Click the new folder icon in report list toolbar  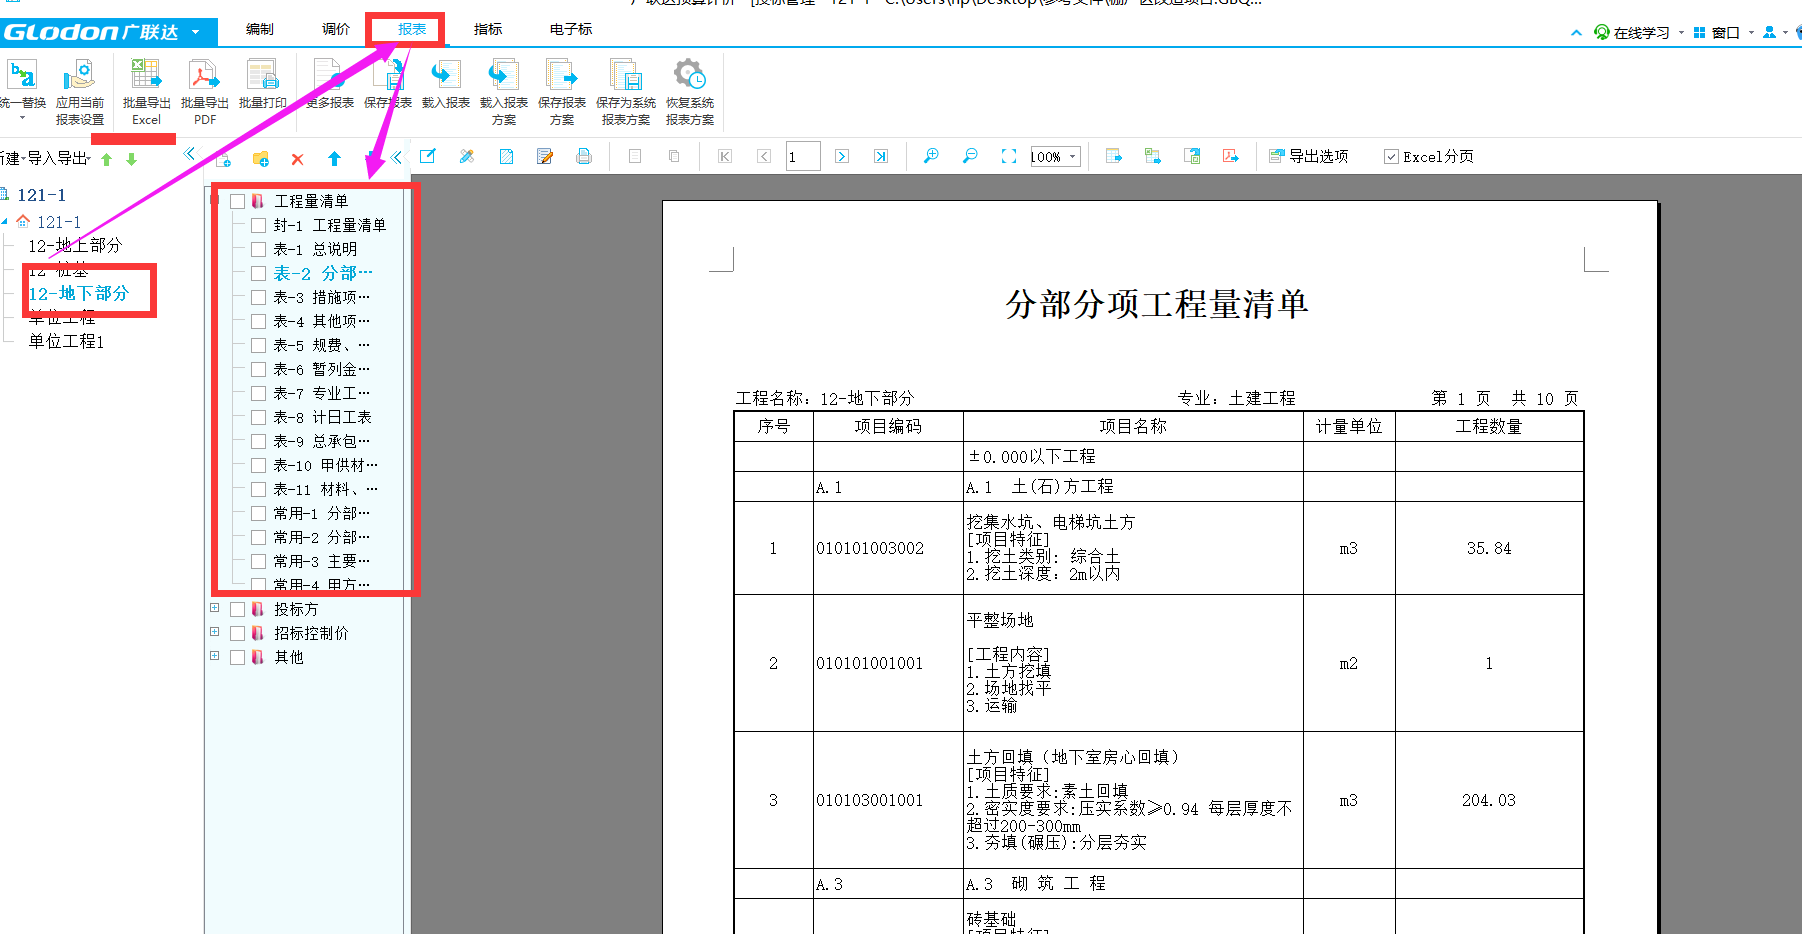pos(261,158)
